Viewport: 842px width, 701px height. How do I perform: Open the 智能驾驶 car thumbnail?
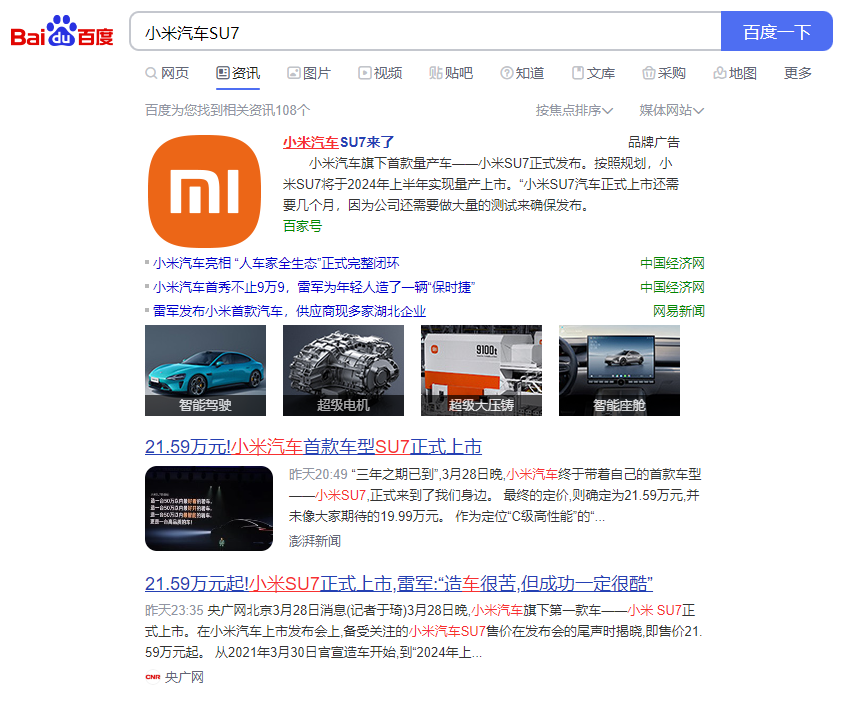[205, 370]
